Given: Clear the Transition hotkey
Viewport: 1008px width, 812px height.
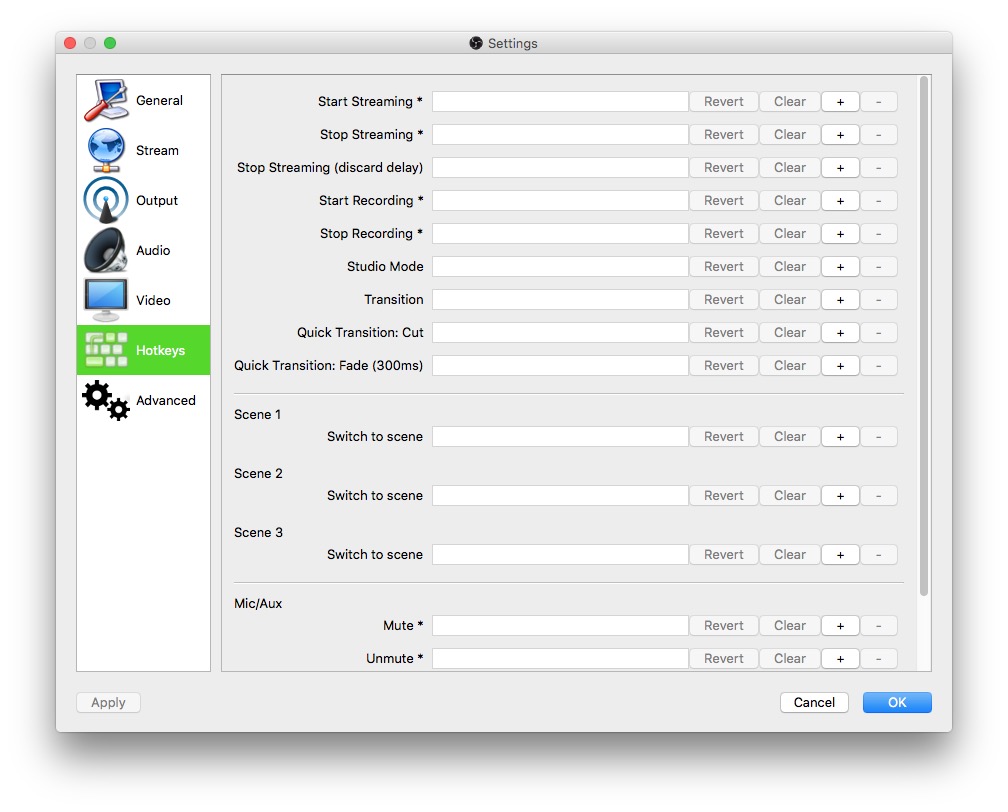Looking at the screenshot, I should [789, 300].
